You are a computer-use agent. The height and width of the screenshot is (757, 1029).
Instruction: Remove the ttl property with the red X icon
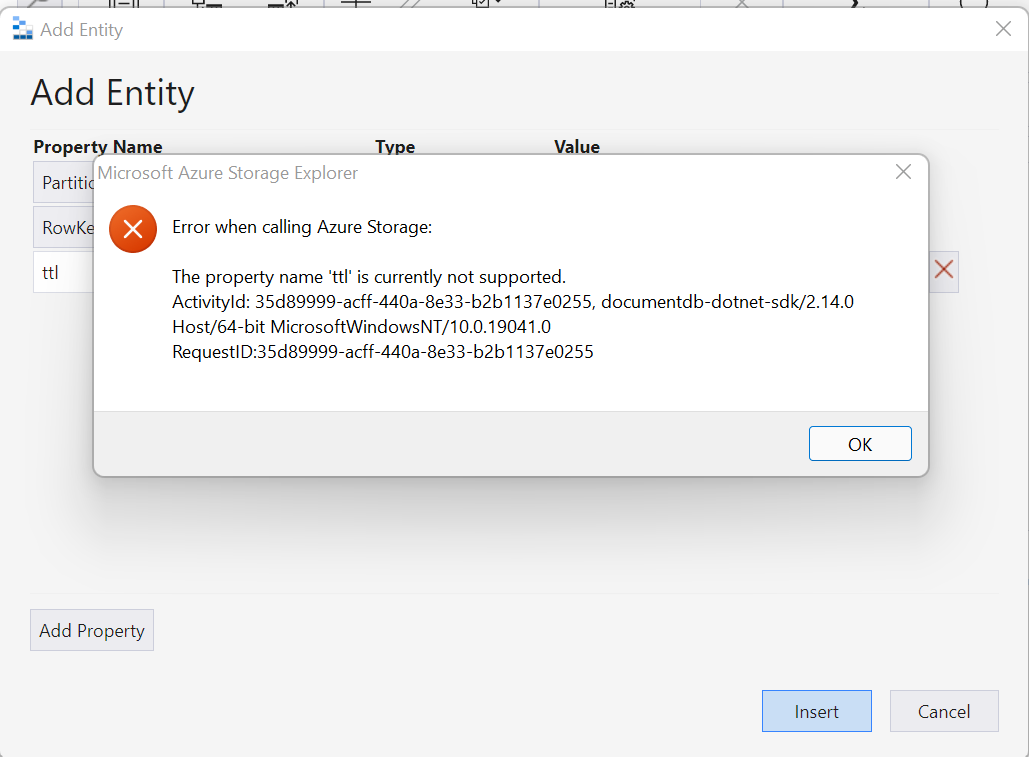pyautogui.click(x=943, y=271)
